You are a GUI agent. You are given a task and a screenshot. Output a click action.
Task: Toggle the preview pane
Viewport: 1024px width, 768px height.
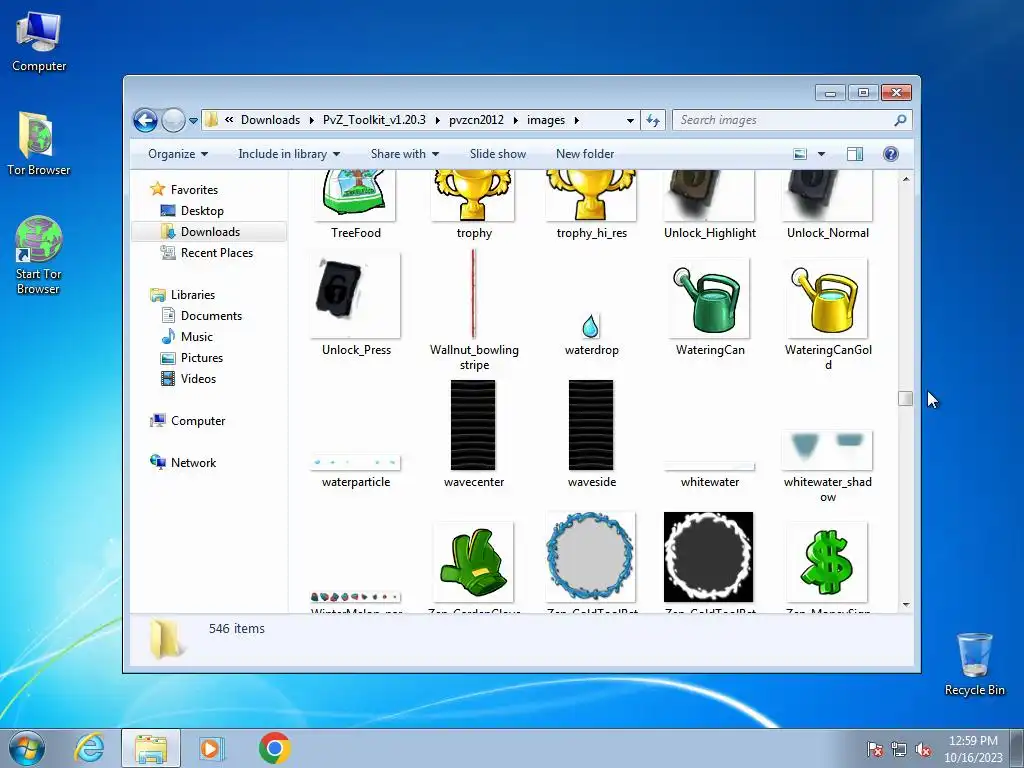855,154
